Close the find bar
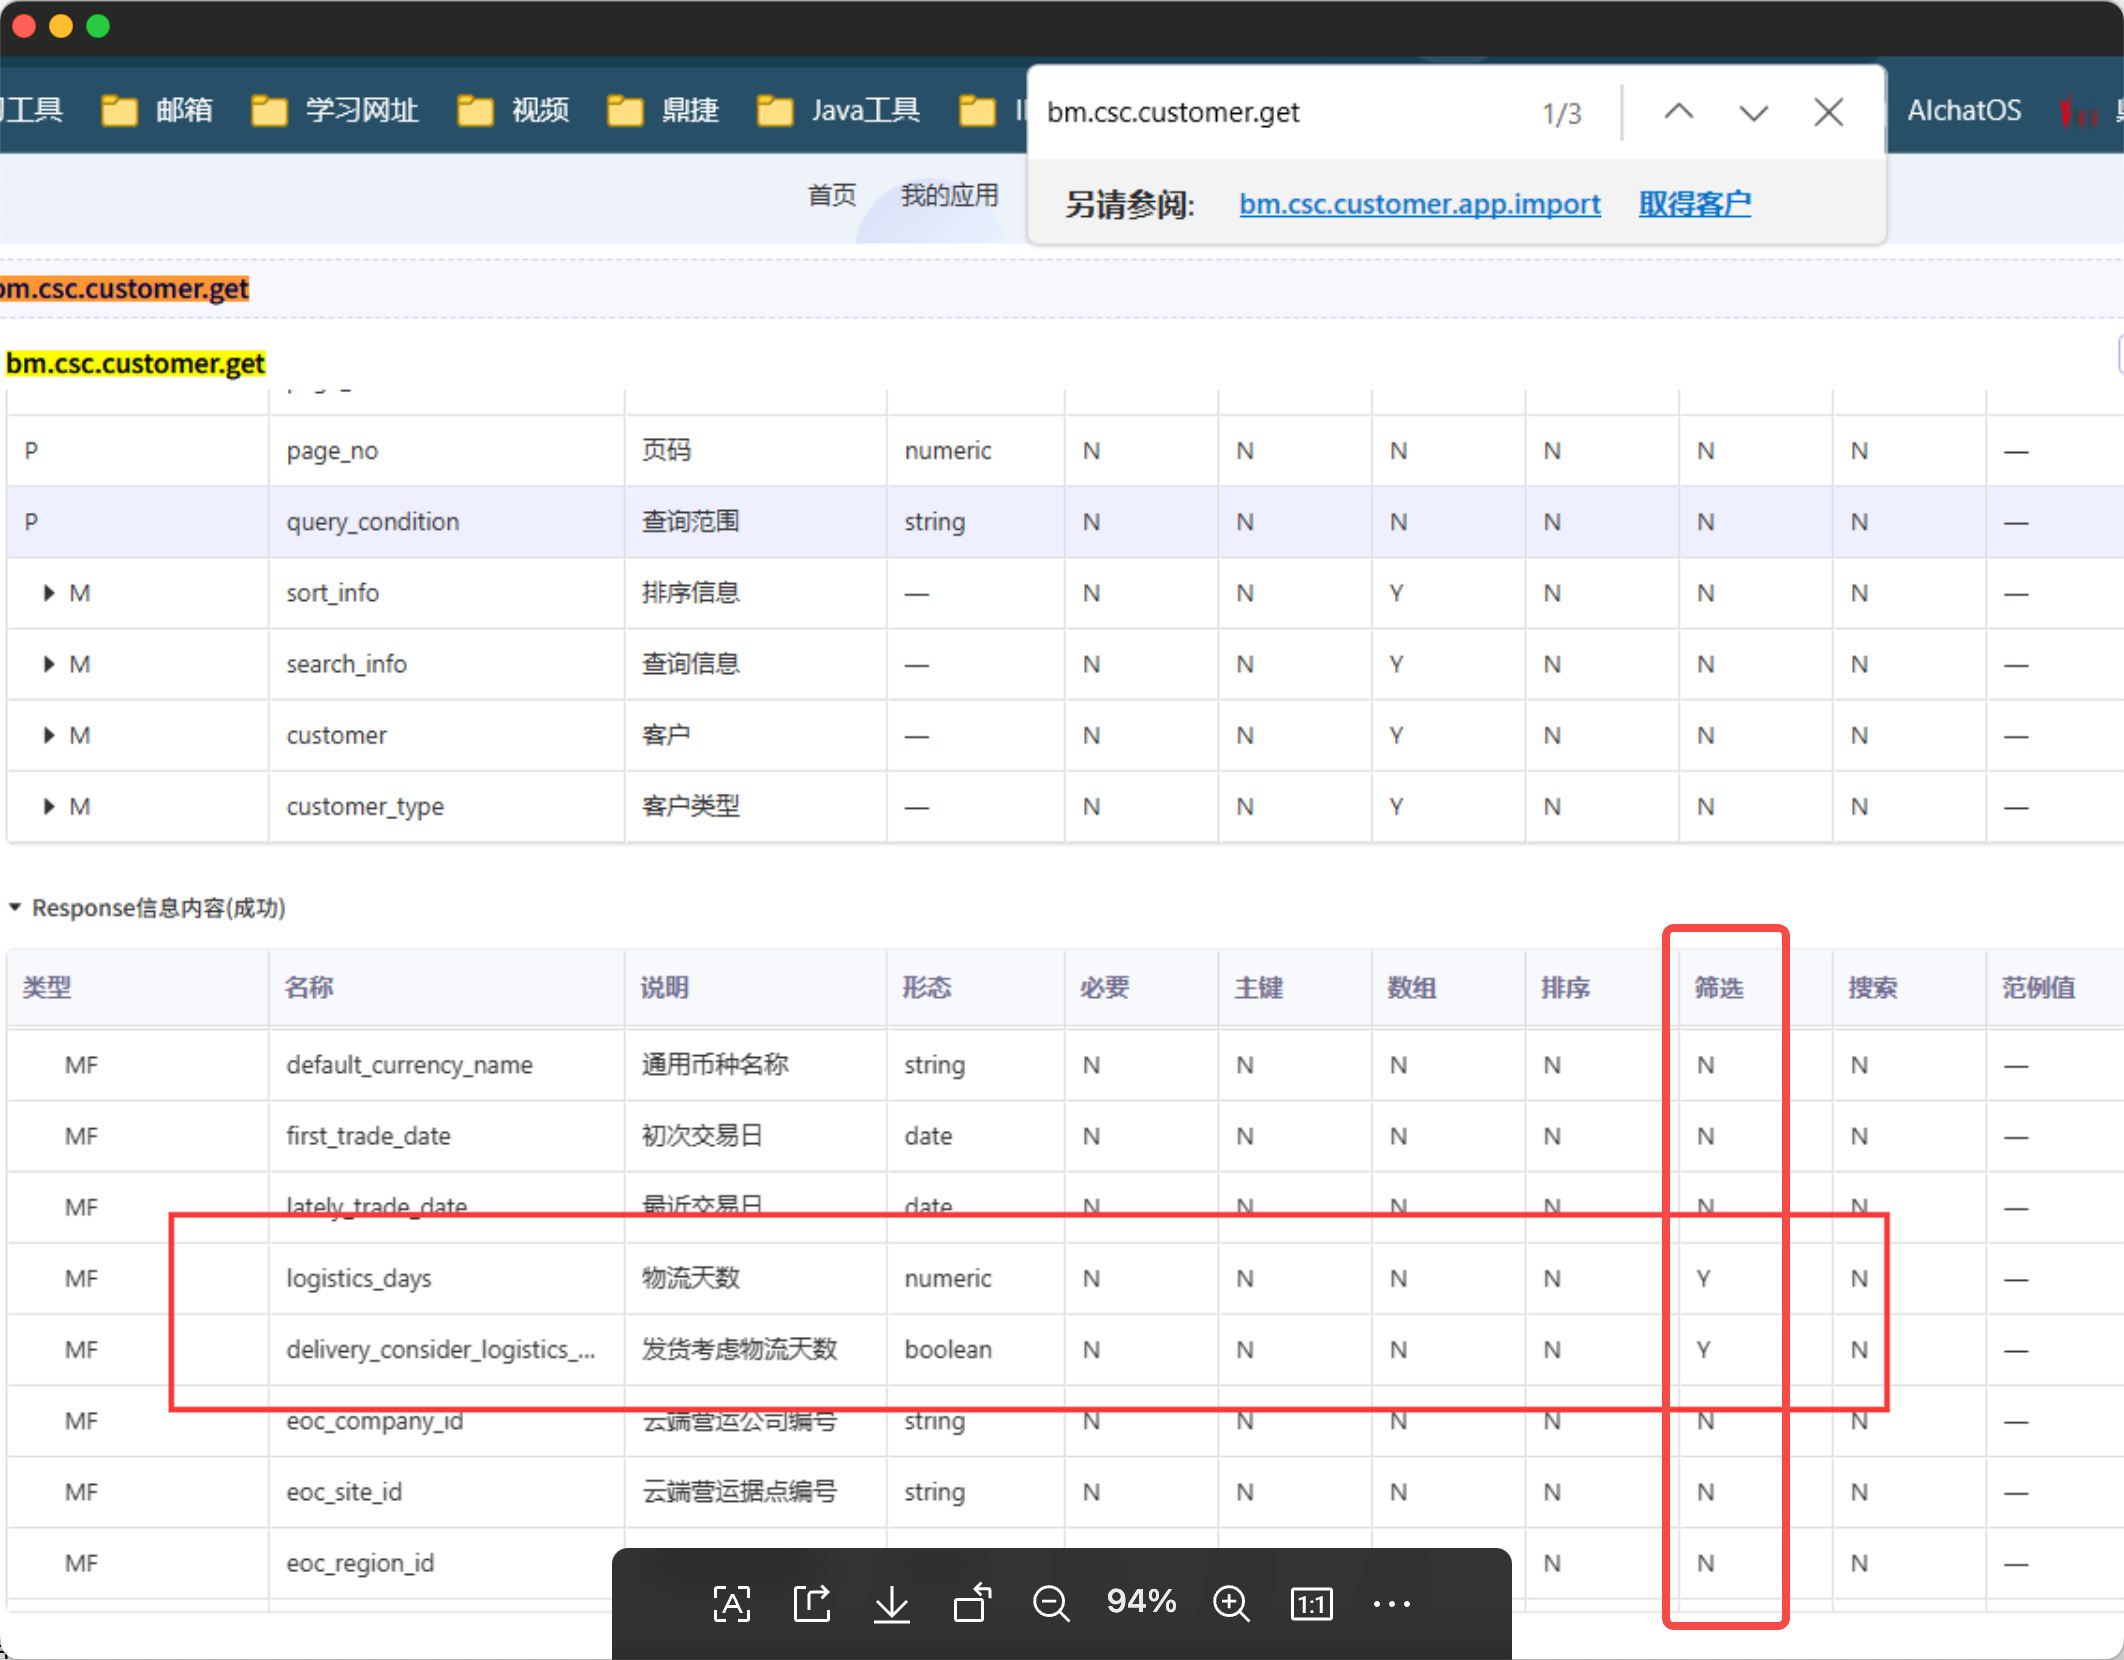The width and height of the screenshot is (2124, 1660). [1829, 112]
